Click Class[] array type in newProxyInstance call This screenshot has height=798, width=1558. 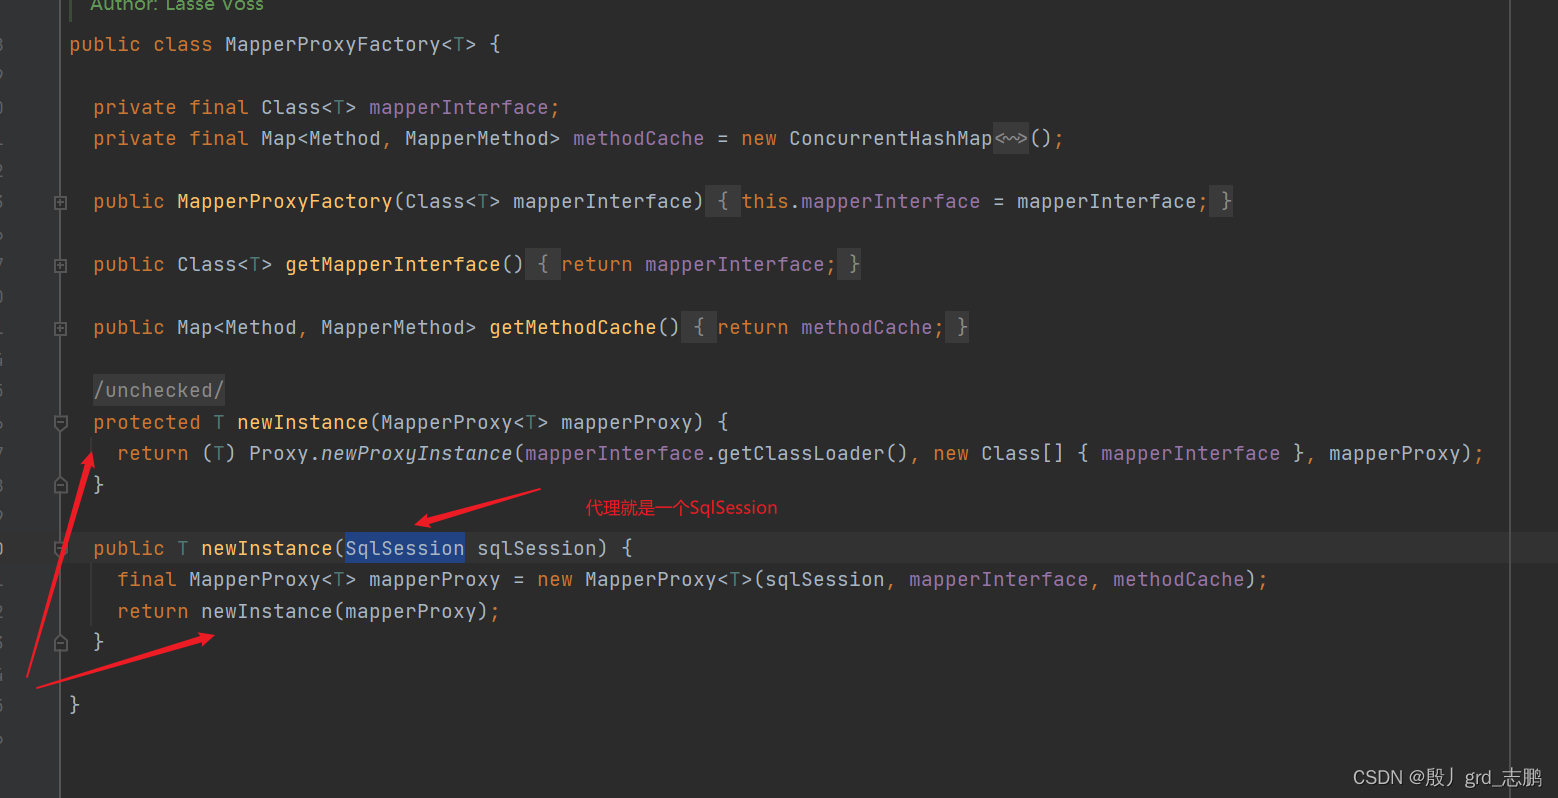click(x=1023, y=453)
